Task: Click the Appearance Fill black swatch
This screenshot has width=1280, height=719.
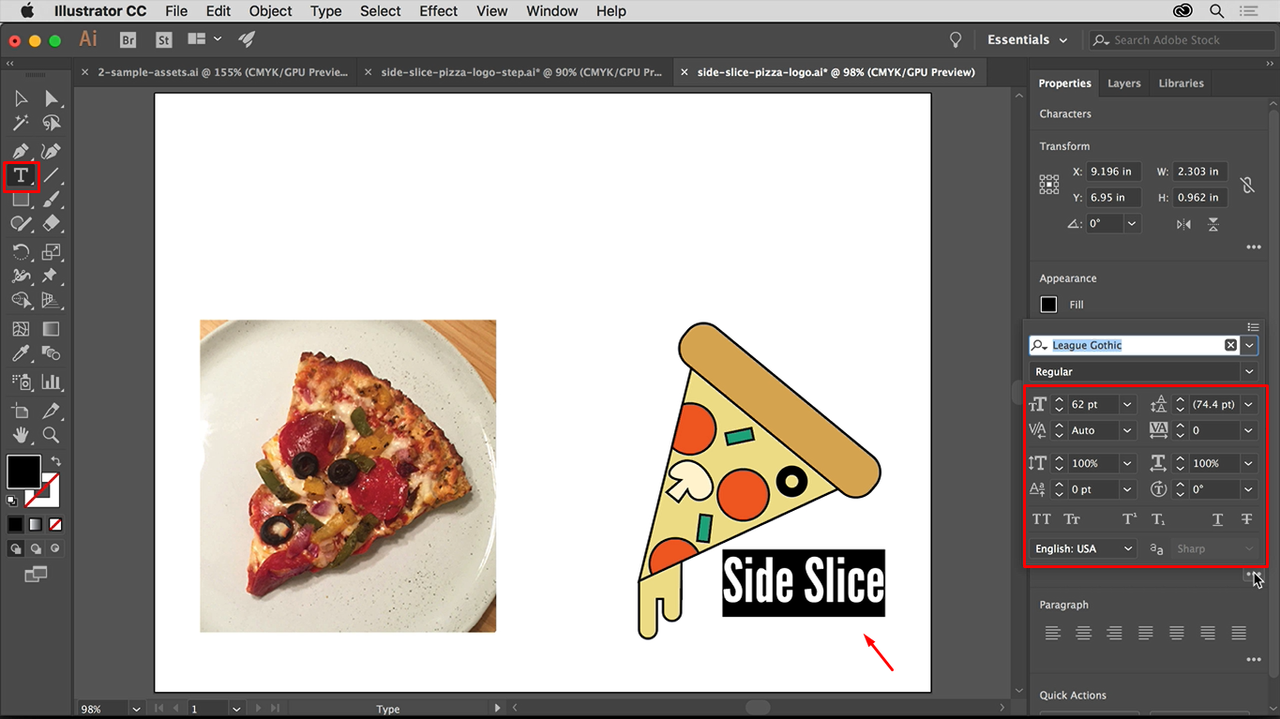Action: [x=1048, y=304]
